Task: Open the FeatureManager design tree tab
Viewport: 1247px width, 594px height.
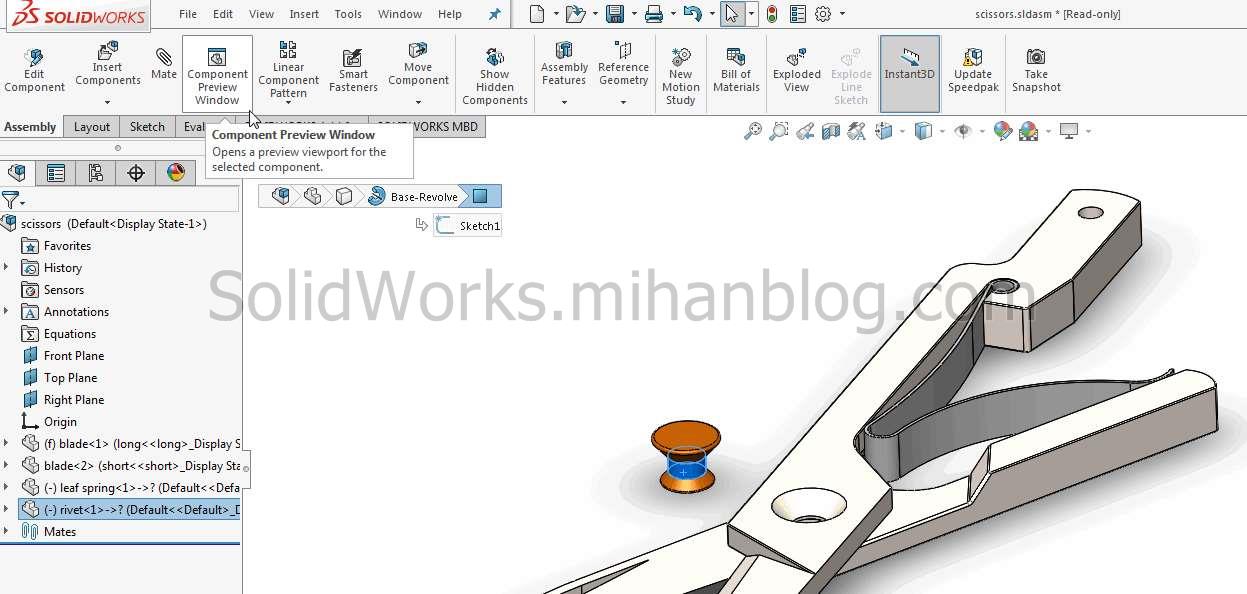Action: (x=16, y=173)
